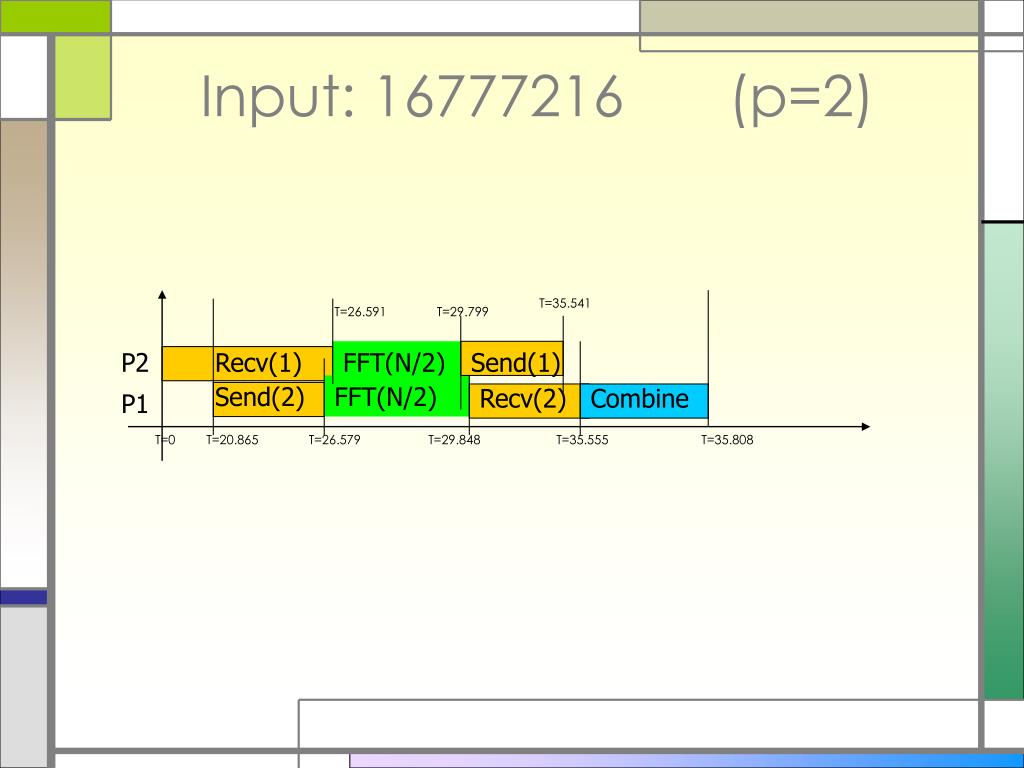Click the vertical axis arrowhead
1024x768 pixels.
click(x=162, y=295)
